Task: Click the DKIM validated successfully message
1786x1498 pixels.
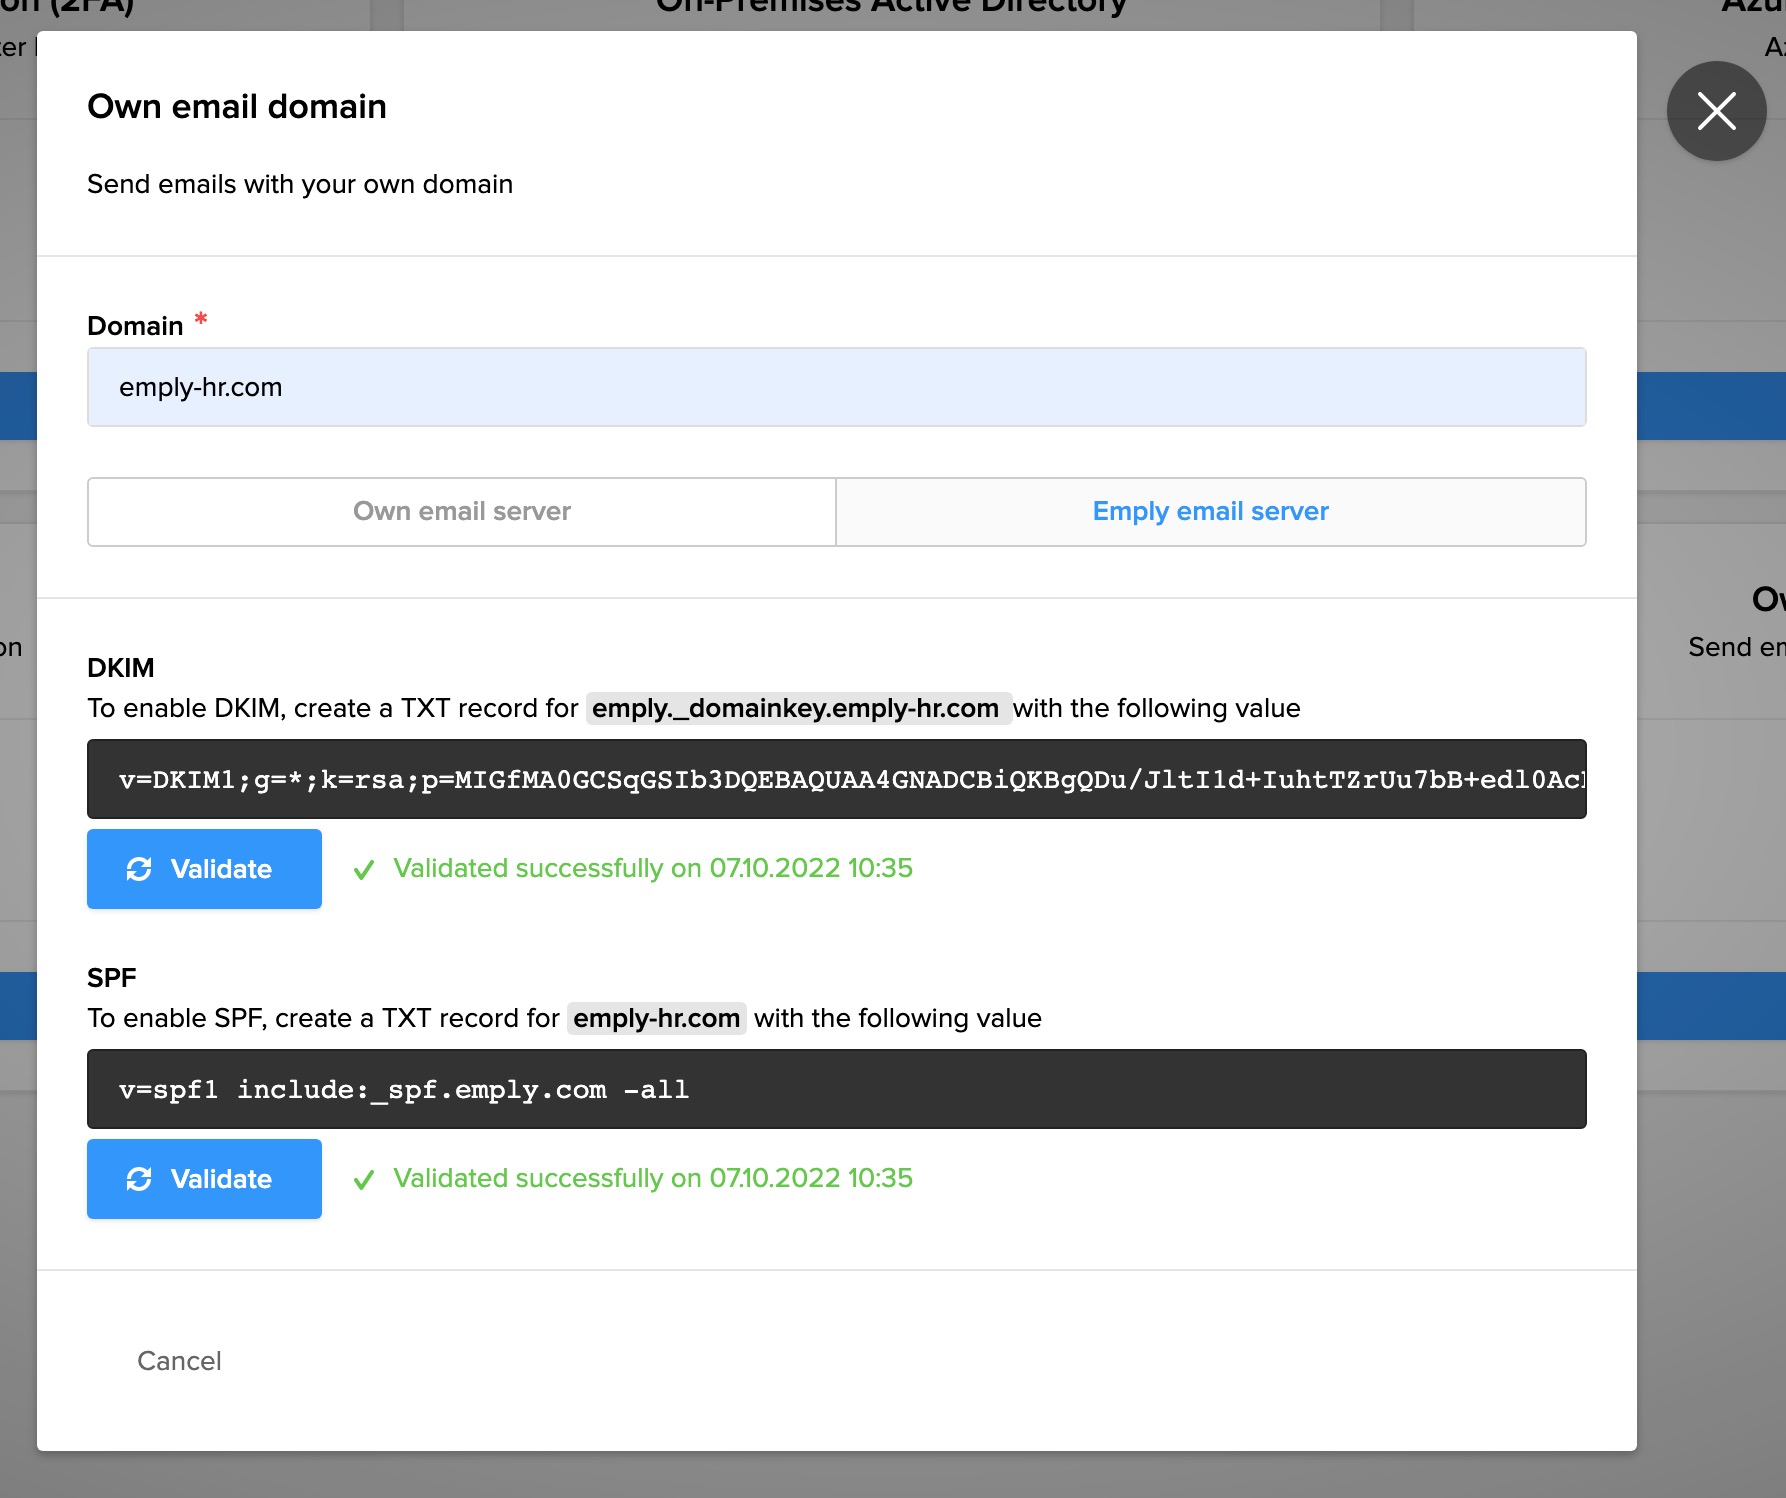Action: point(652,868)
